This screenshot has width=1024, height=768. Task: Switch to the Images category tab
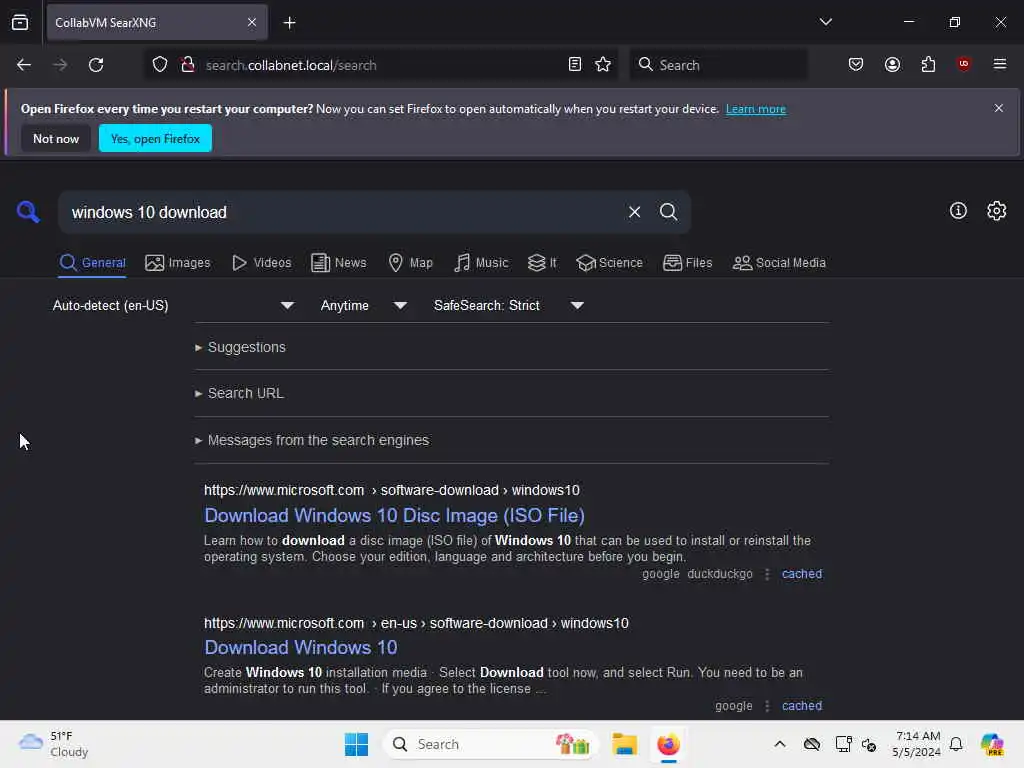pos(178,263)
